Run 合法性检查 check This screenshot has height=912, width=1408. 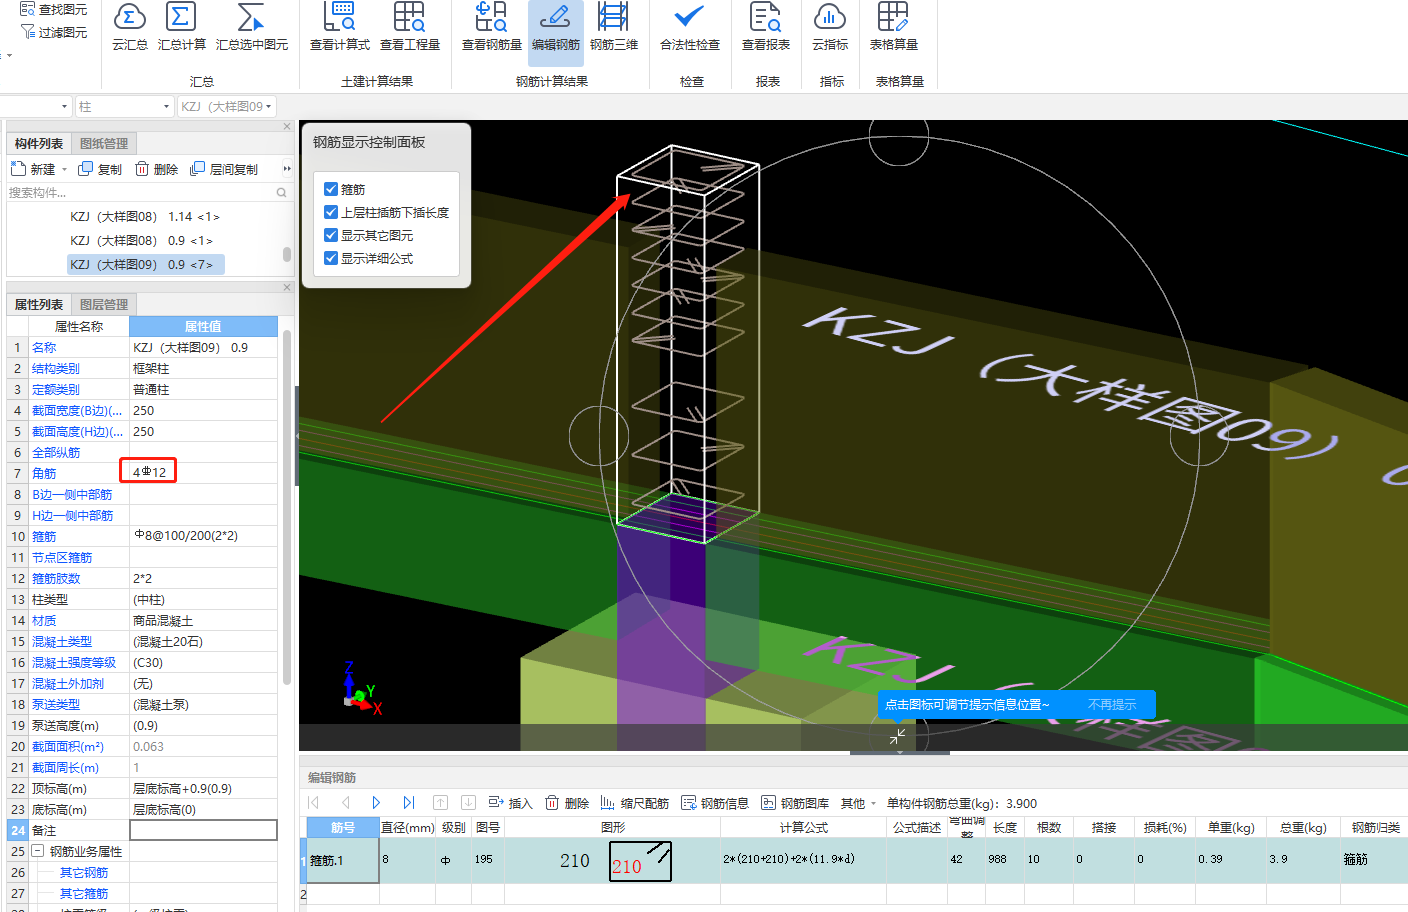(690, 27)
